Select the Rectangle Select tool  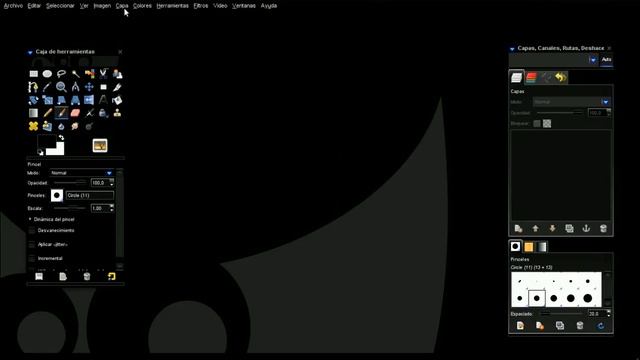click(33, 74)
